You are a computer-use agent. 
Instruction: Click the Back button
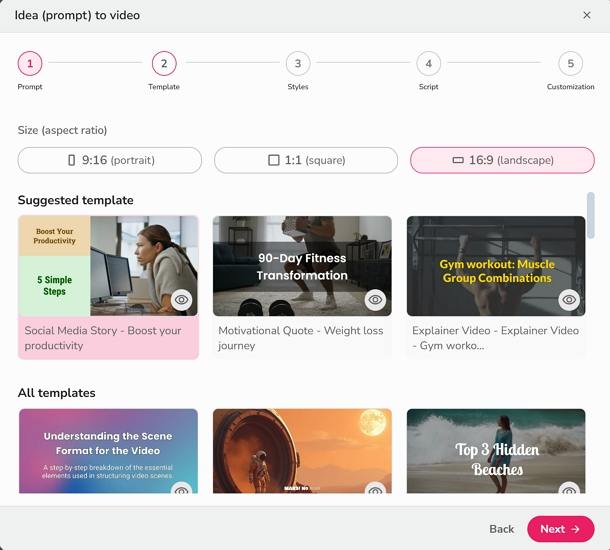tap(501, 529)
